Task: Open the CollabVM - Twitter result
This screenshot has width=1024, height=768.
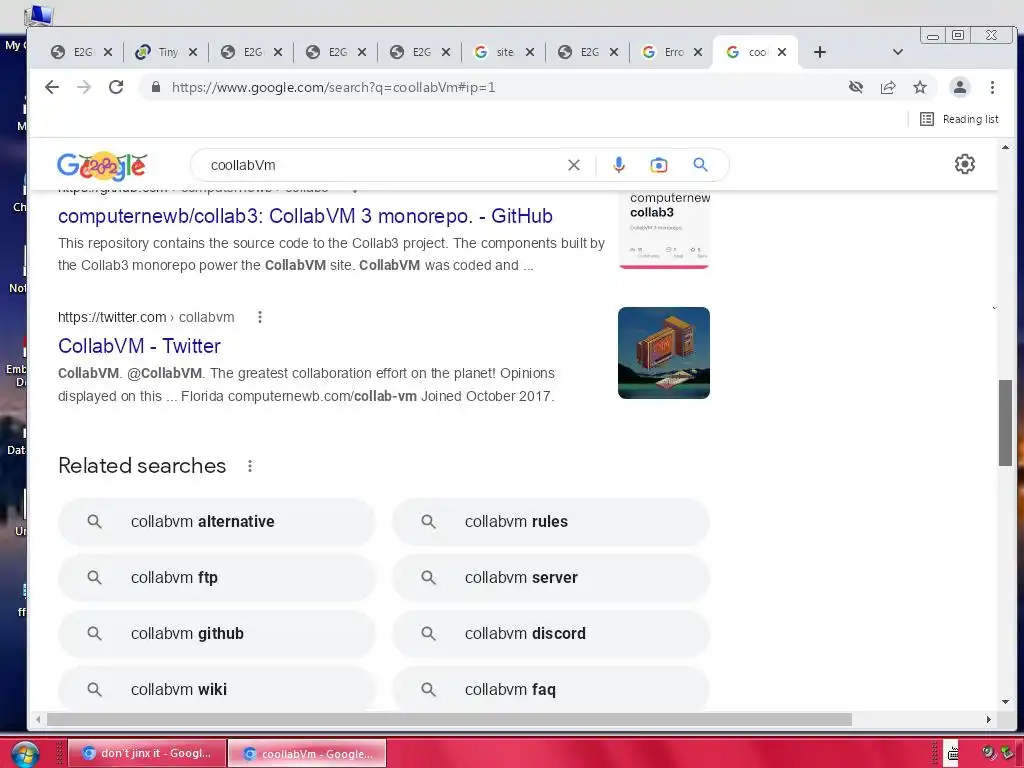Action: click(x=139, y=345)
